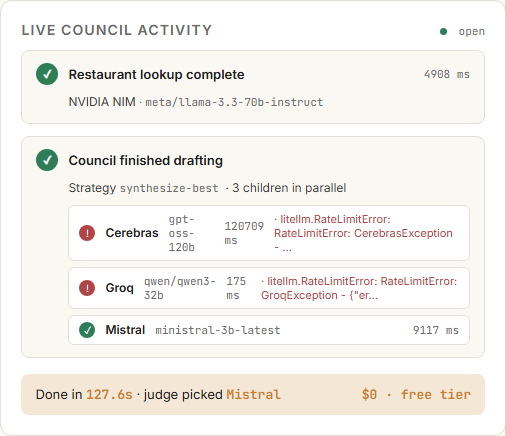Viewport: 505px width, 436px height.
Task: Click the red error icon next to Groq
Action: (x=87, y=288)
